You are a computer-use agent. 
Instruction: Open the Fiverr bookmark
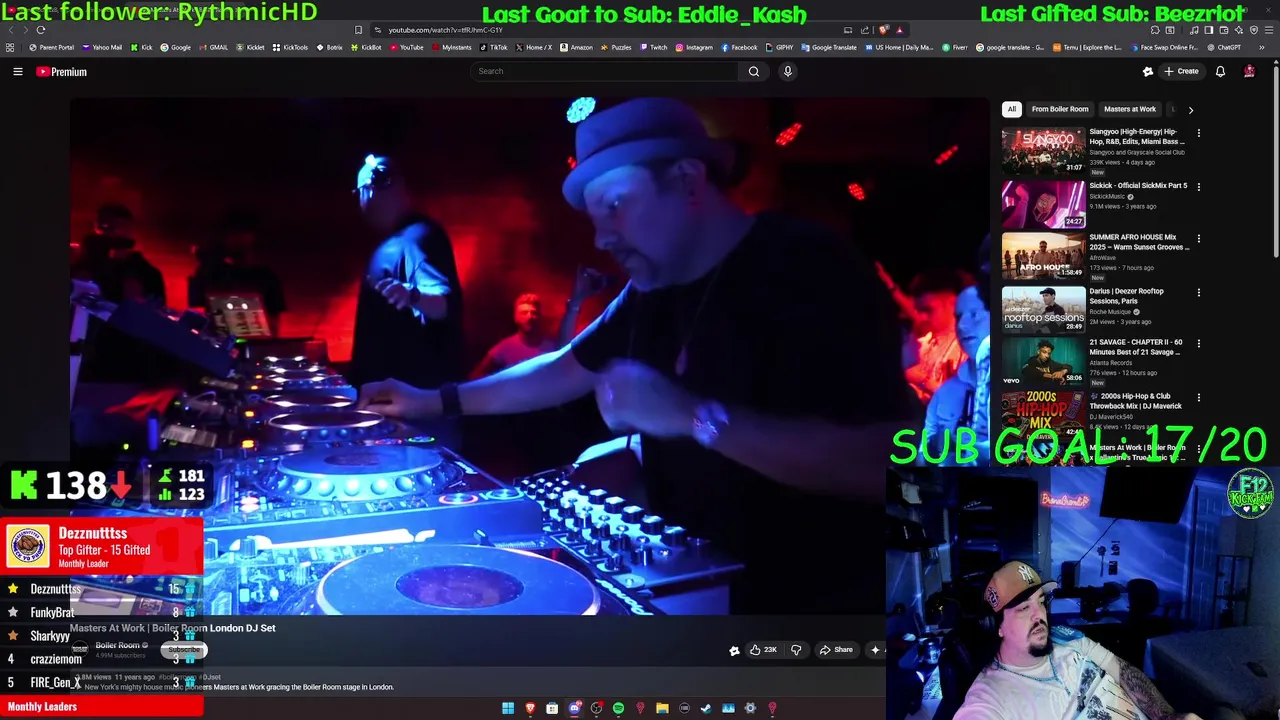point(954,47)
